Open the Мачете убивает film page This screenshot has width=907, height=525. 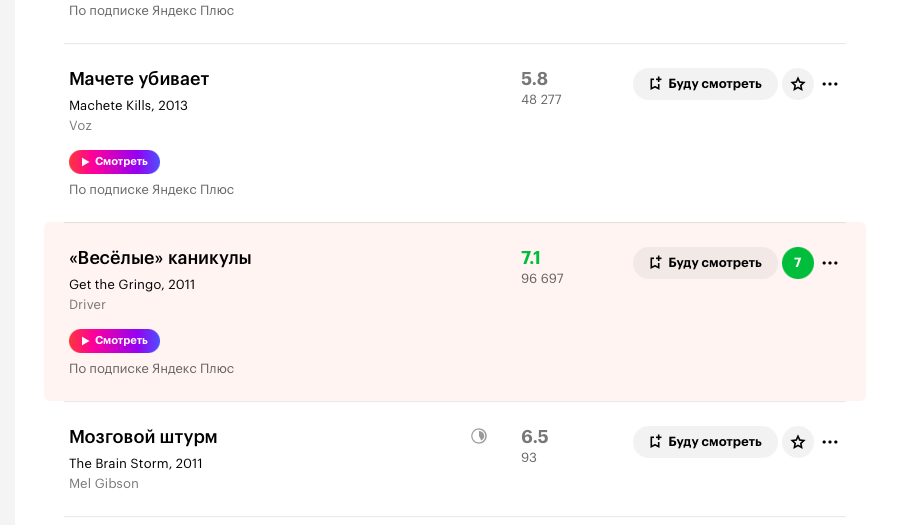click(x=139, y=79)
